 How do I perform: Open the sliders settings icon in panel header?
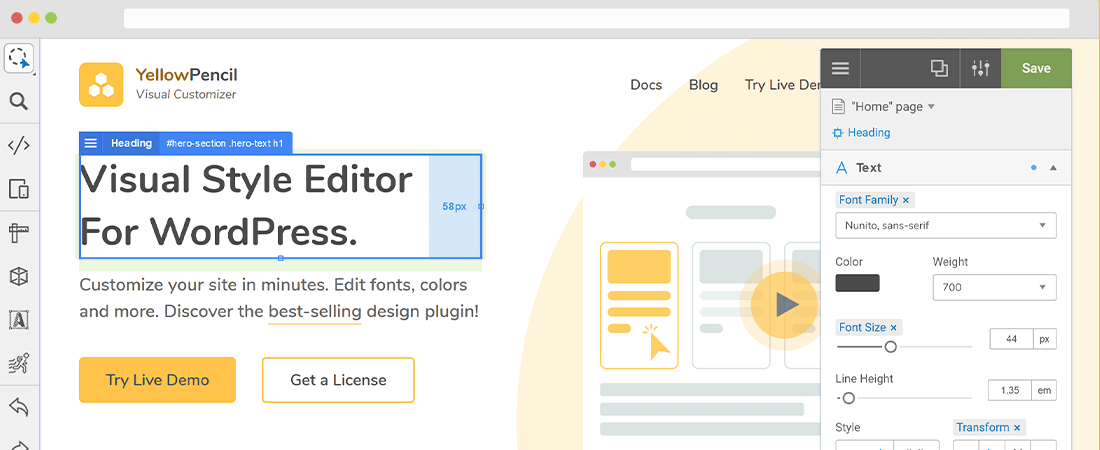pyautogui.click(x=980, y=68)
